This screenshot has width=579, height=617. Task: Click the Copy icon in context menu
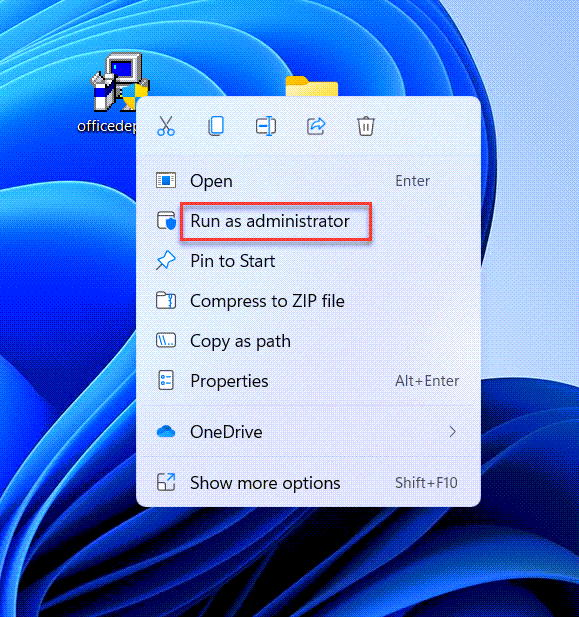(216, 126)
